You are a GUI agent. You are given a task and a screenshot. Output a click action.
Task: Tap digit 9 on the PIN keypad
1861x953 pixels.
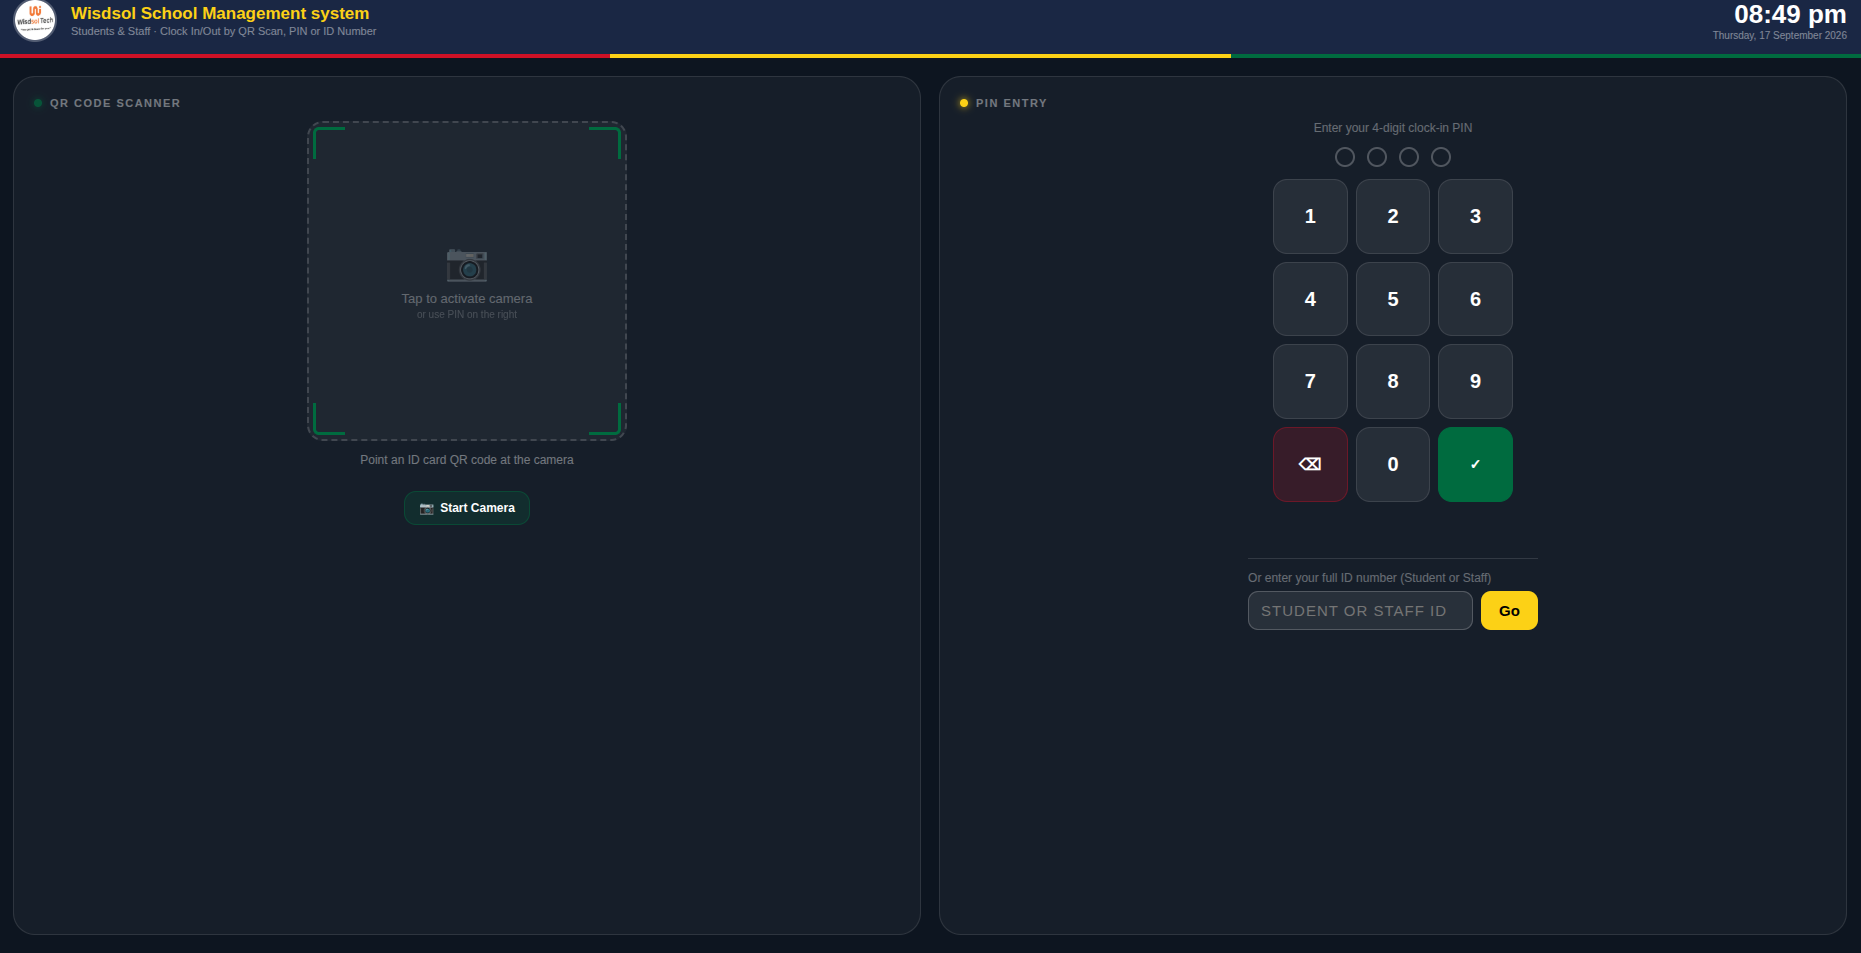pyautogui.click(x=1475, y=381)
